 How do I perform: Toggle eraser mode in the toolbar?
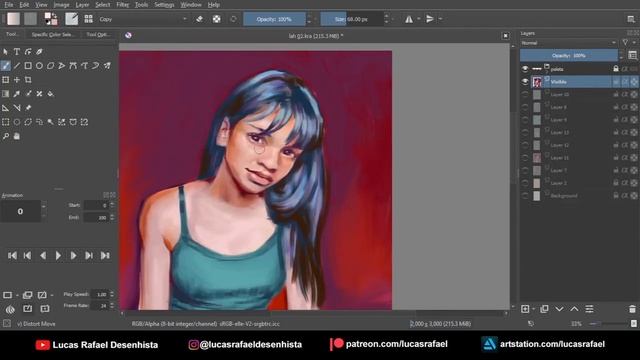point(199,19)
